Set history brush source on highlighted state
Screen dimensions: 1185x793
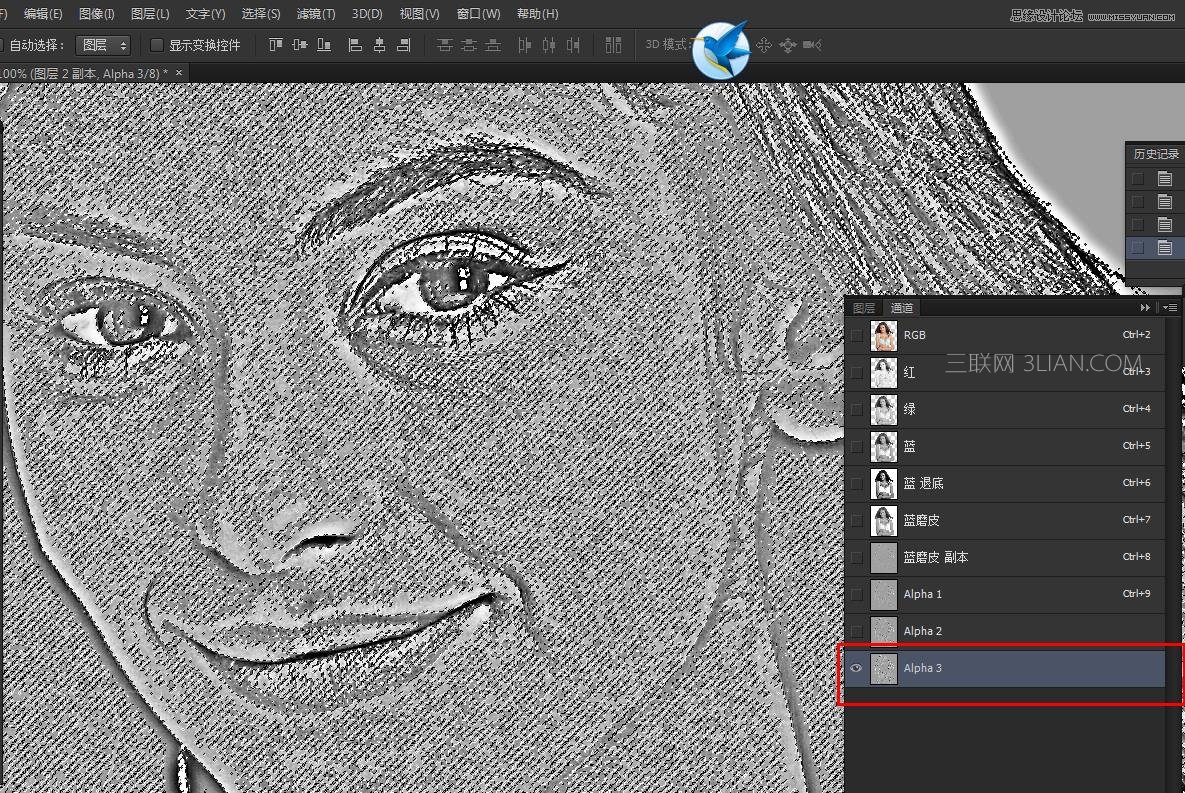click(1137, 247)
